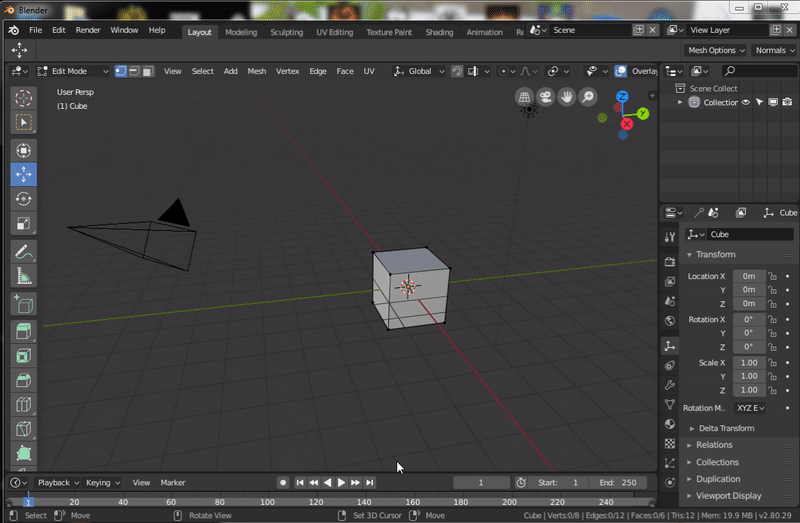This screenshot has width=800, height=523.
Task: Toggle Collection render camera icon
Action: [787, 102]
